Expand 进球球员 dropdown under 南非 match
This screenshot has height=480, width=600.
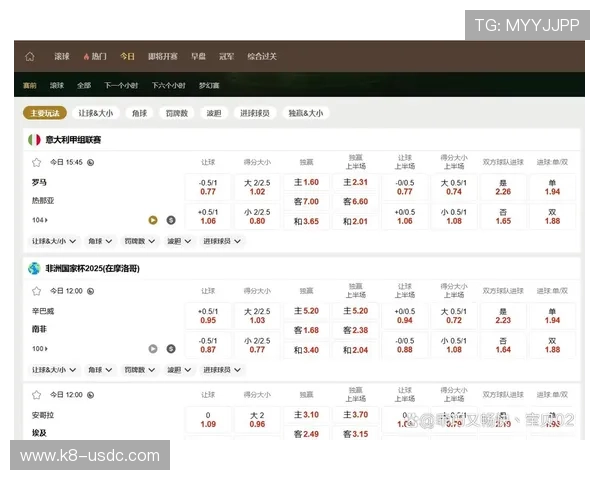point(222,370)
